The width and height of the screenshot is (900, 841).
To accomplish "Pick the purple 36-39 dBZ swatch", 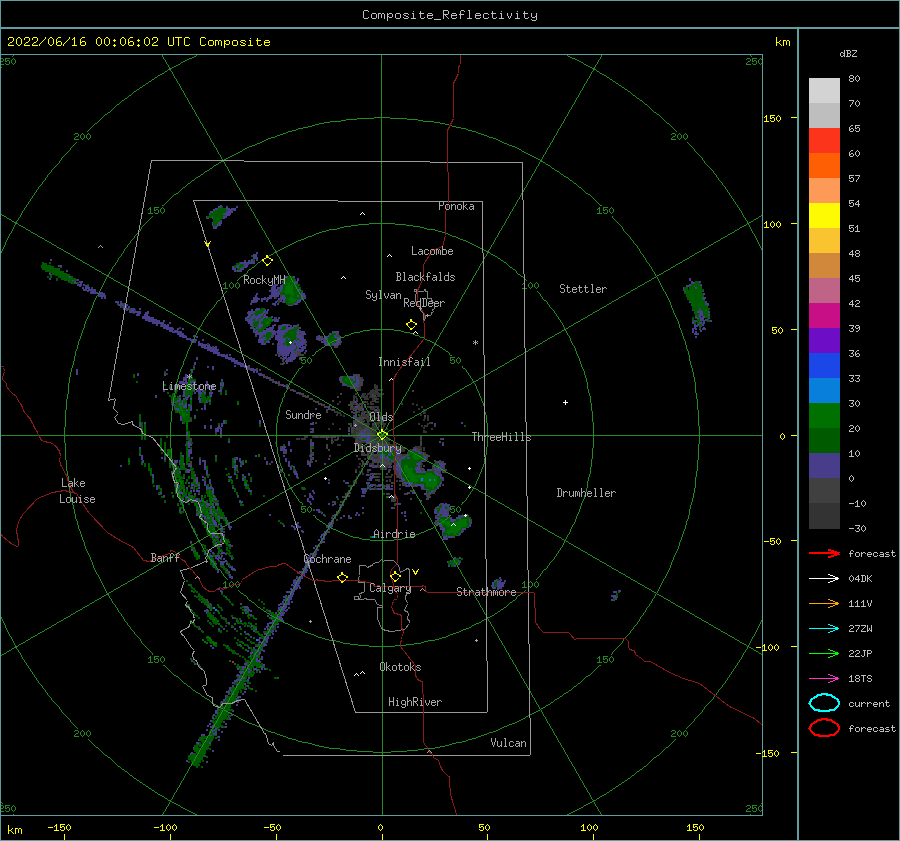I will [x=824, y=340].
